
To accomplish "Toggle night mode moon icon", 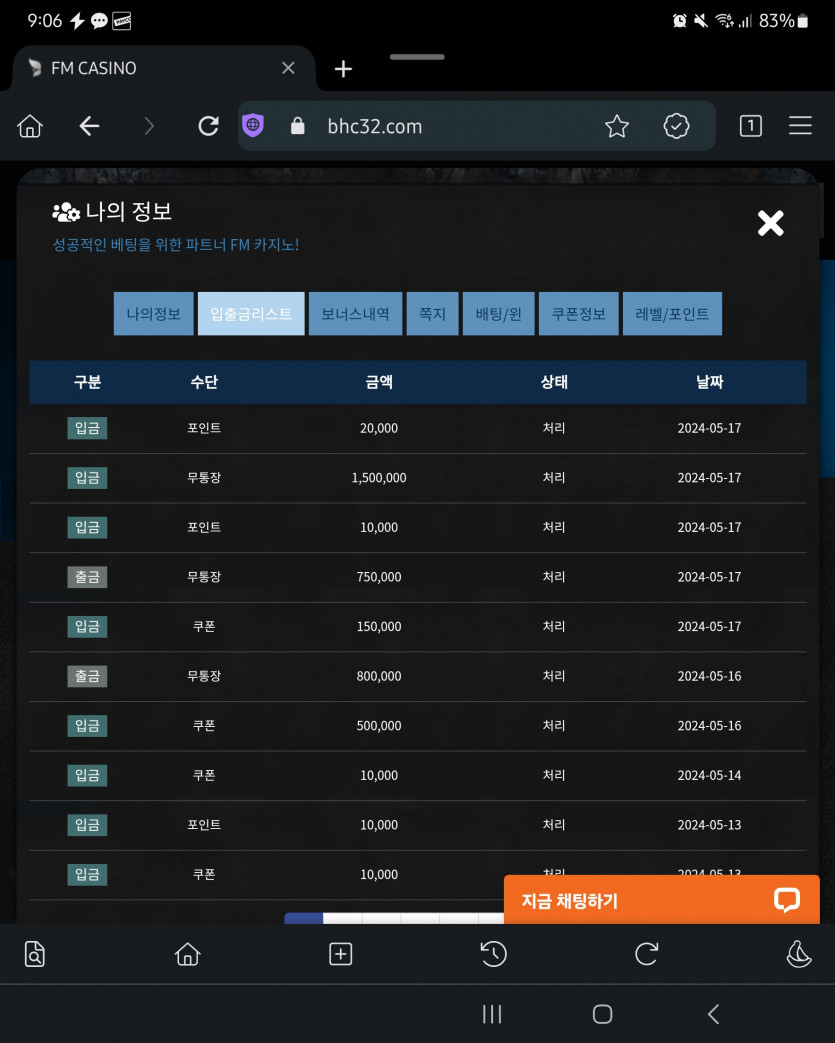I will [798, 954].
